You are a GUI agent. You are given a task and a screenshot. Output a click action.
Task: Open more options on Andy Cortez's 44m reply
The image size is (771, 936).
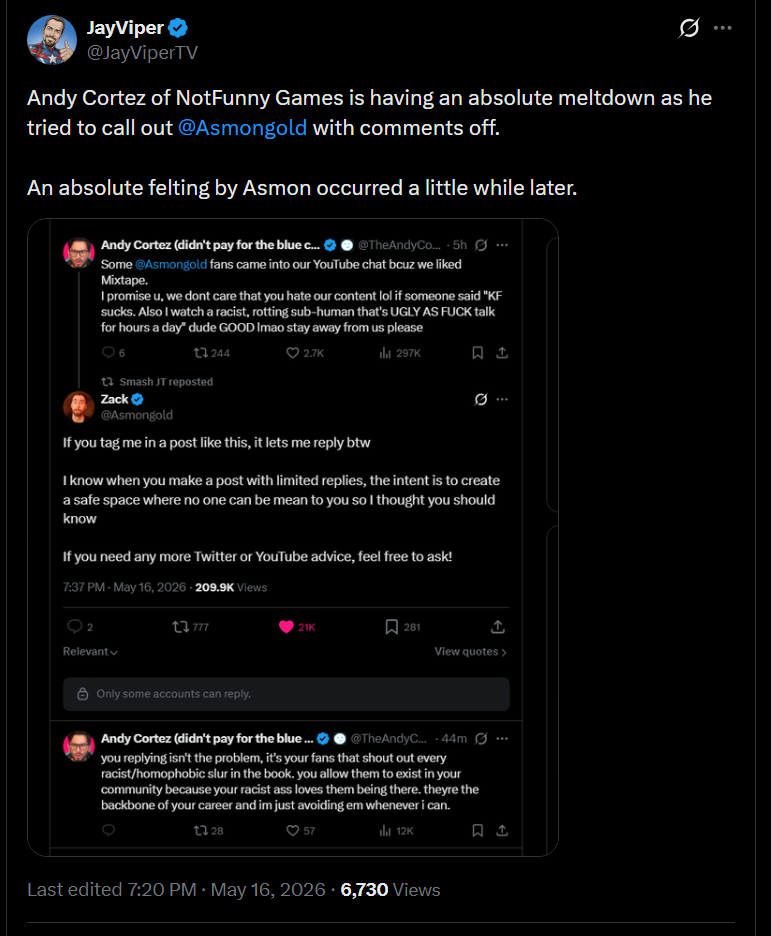coord(502,738)
